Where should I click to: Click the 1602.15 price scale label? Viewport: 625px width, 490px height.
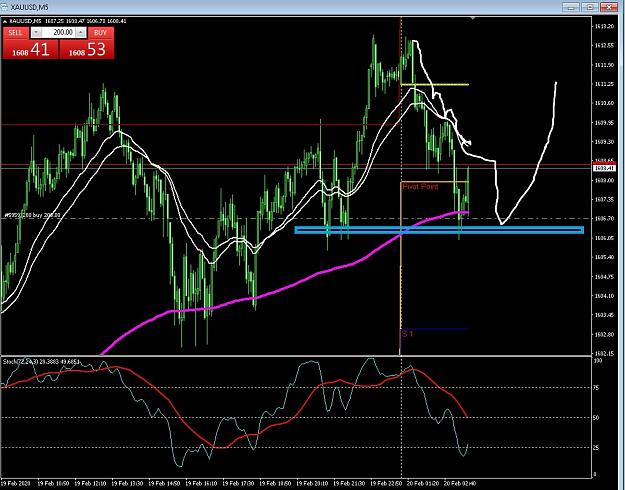tap(604, 353)
